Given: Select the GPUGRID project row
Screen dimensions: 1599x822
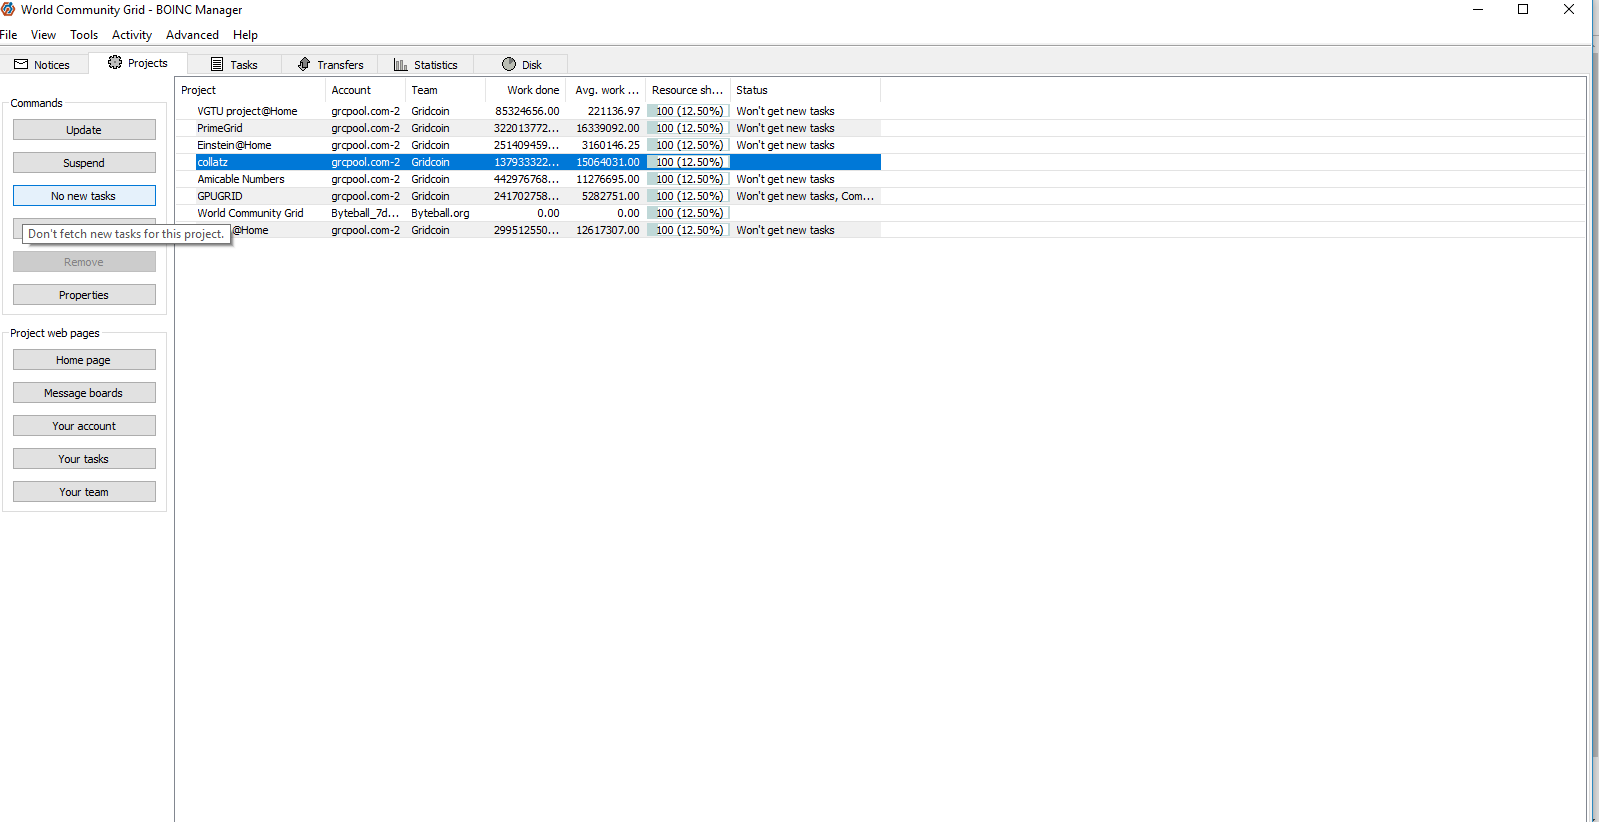Looking at the screenshot, I should pos(528,196).
